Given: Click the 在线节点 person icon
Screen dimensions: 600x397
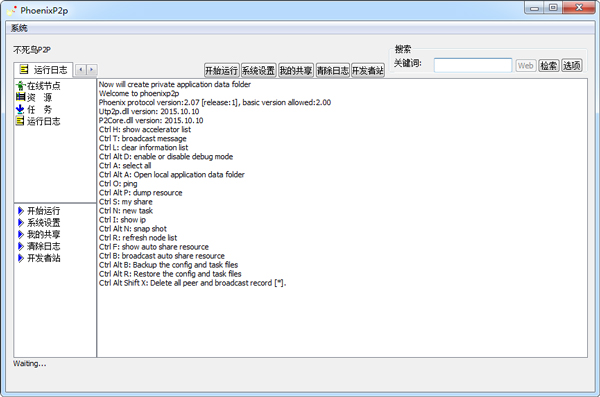Looking at the screenshot, I should tap(20, 86).
